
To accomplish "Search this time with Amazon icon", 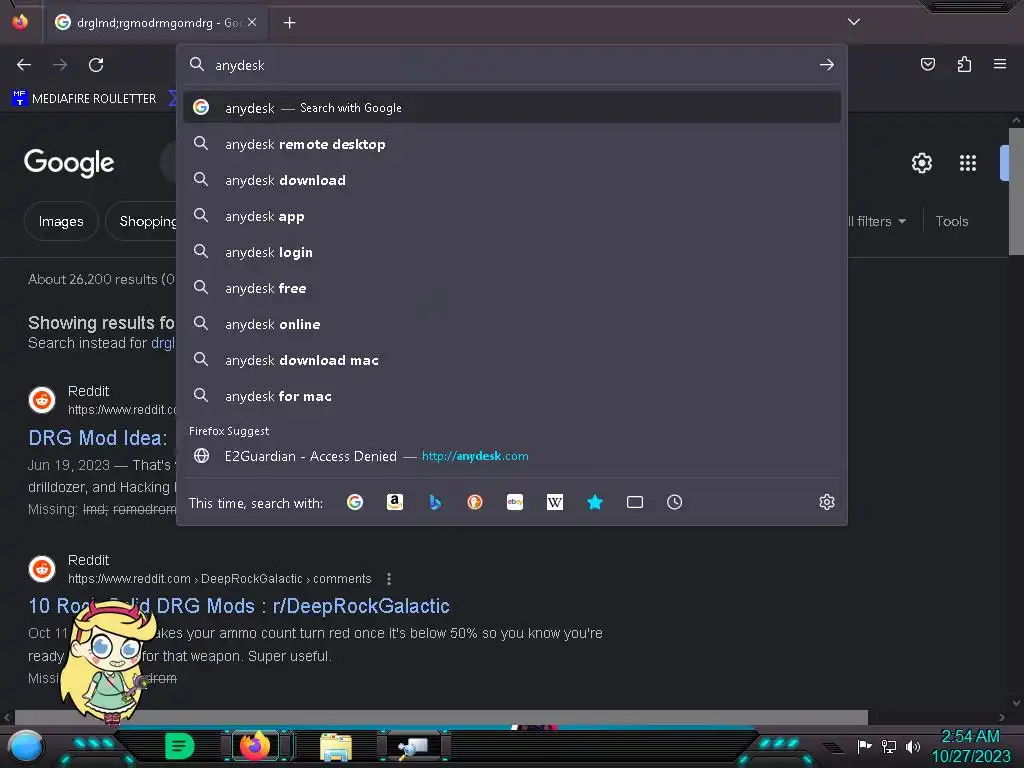I will click(394, 502).
